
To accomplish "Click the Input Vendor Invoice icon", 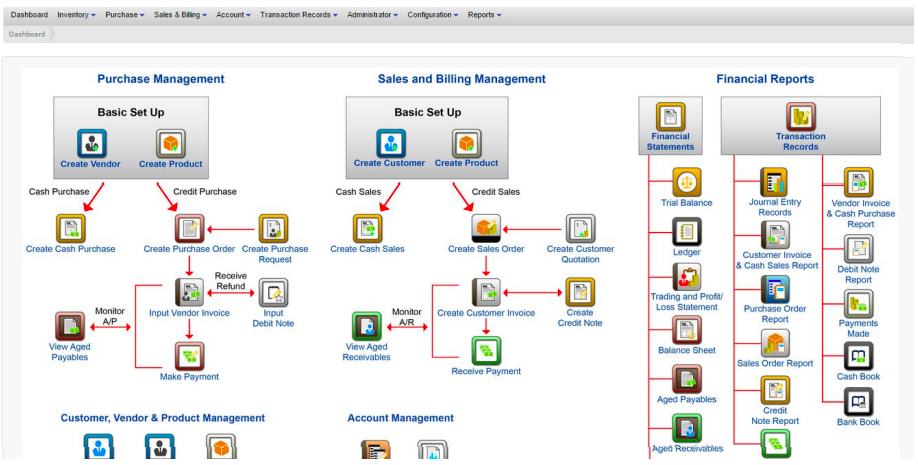I will click(190, 292).
